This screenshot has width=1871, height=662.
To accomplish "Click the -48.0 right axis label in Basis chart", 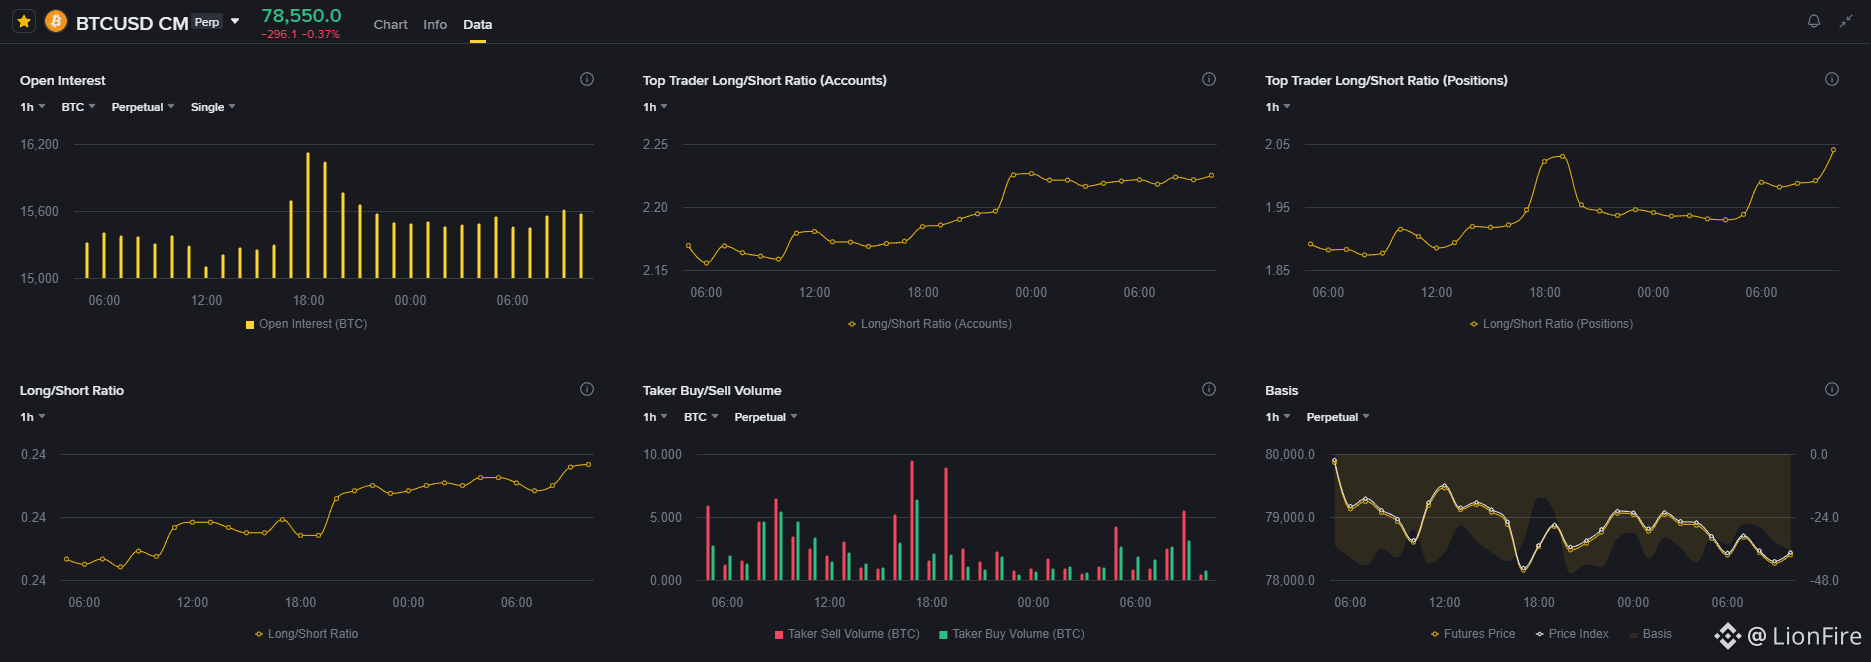I will point(1824,580).
